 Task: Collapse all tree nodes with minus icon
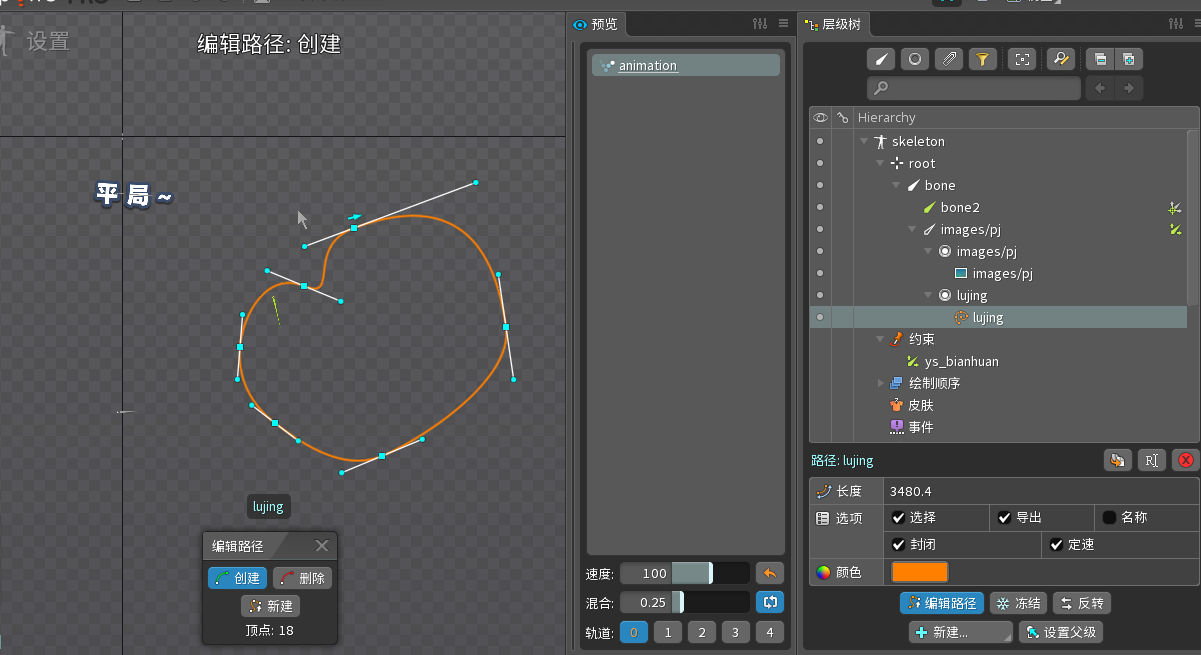pos(1100,59)
